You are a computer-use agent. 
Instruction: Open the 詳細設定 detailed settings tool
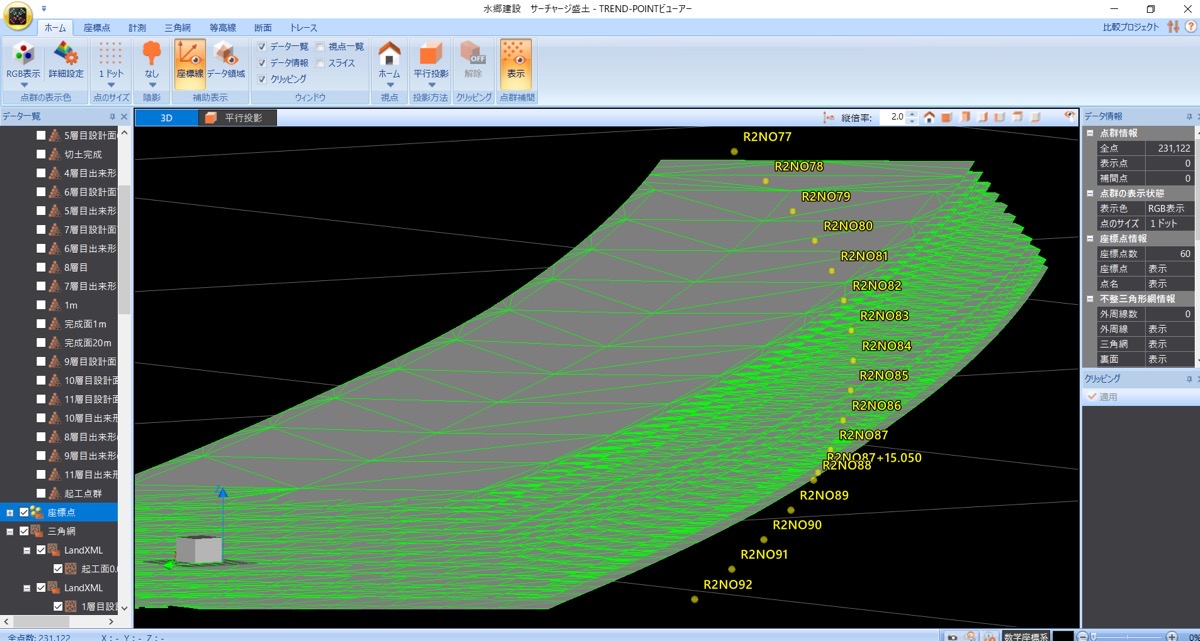[66, 62]
